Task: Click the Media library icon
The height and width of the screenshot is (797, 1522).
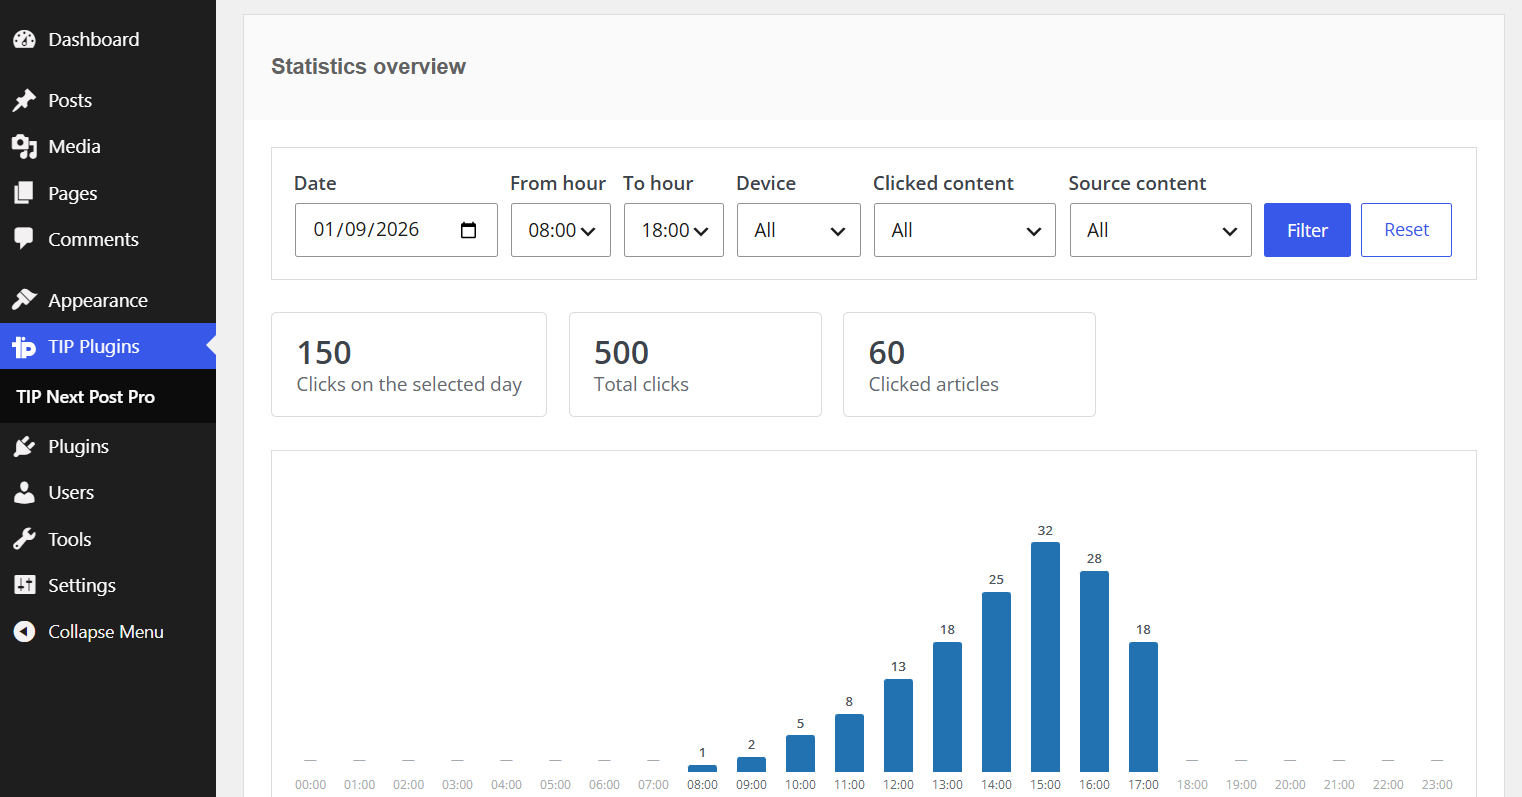Action: [x=24, y=147]
